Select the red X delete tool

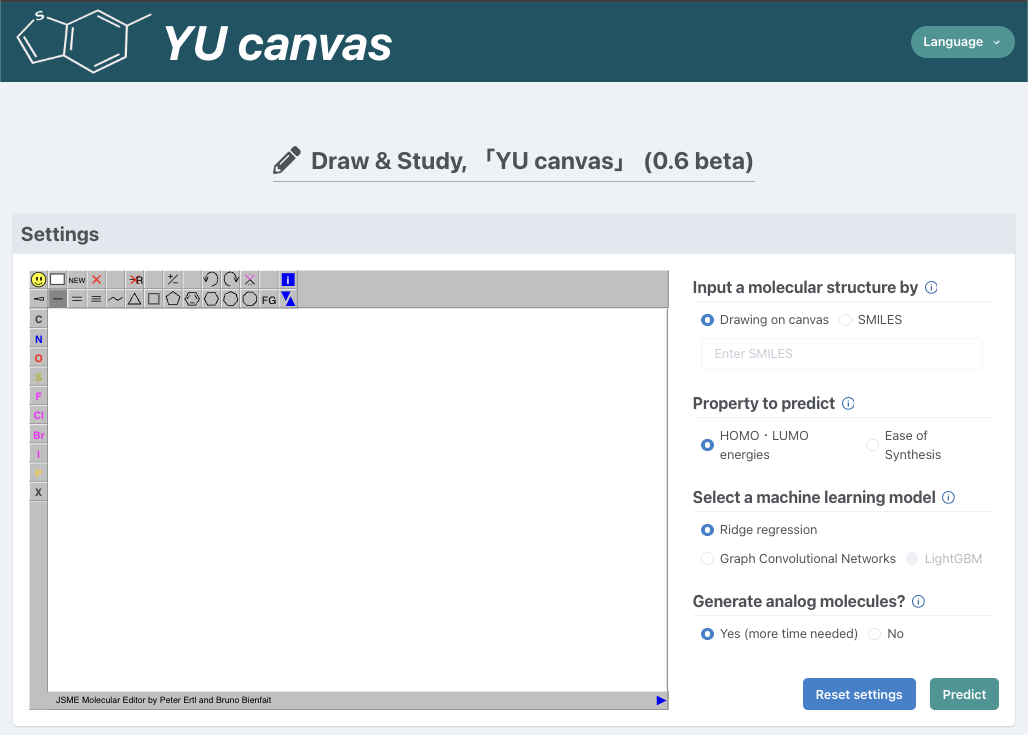point(97,280)
